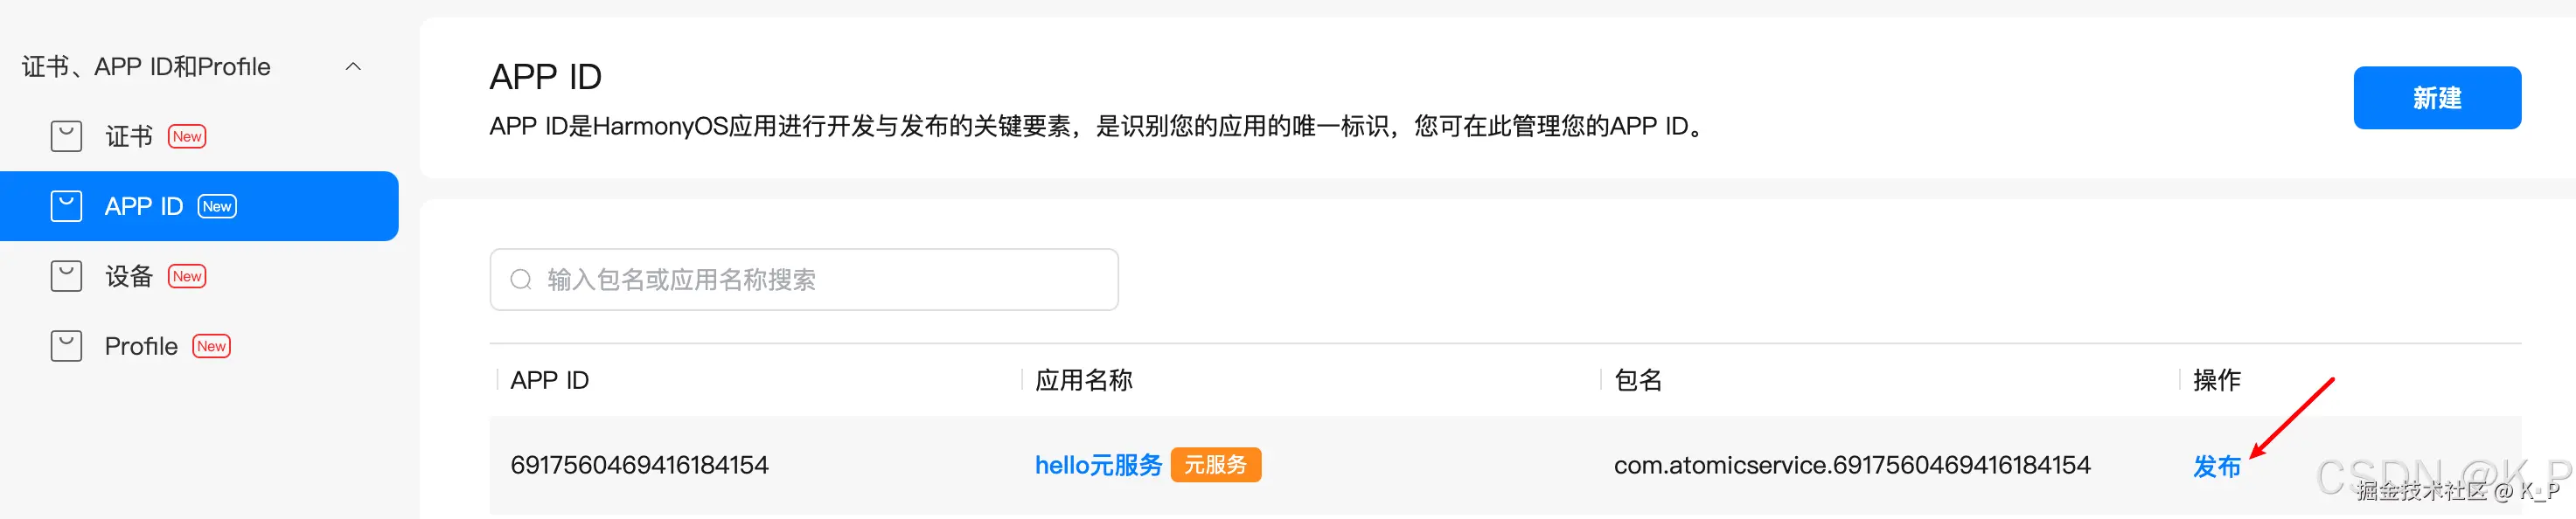Click the device icon beside 设备
The image size is (2576, 519).
(66, 276)
